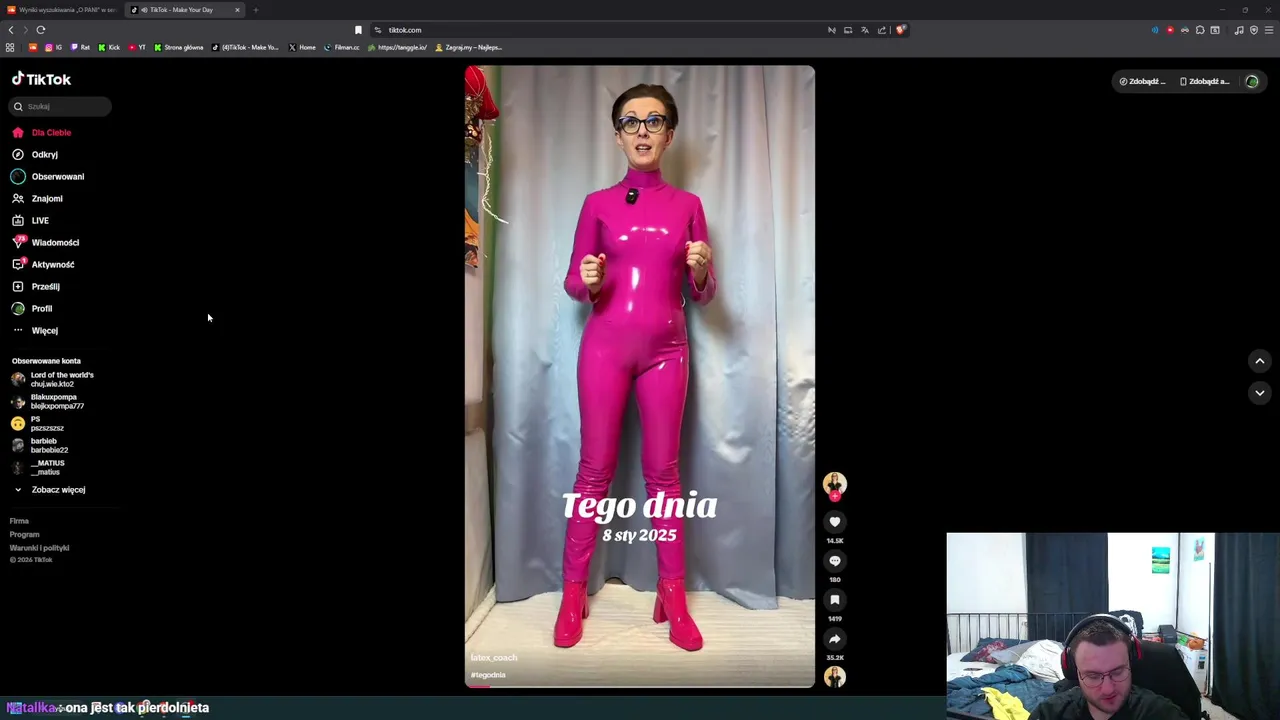Bookmark this page using address bar bookmark icon
The image size is (1280, 720).
click(x=358, y=30)
